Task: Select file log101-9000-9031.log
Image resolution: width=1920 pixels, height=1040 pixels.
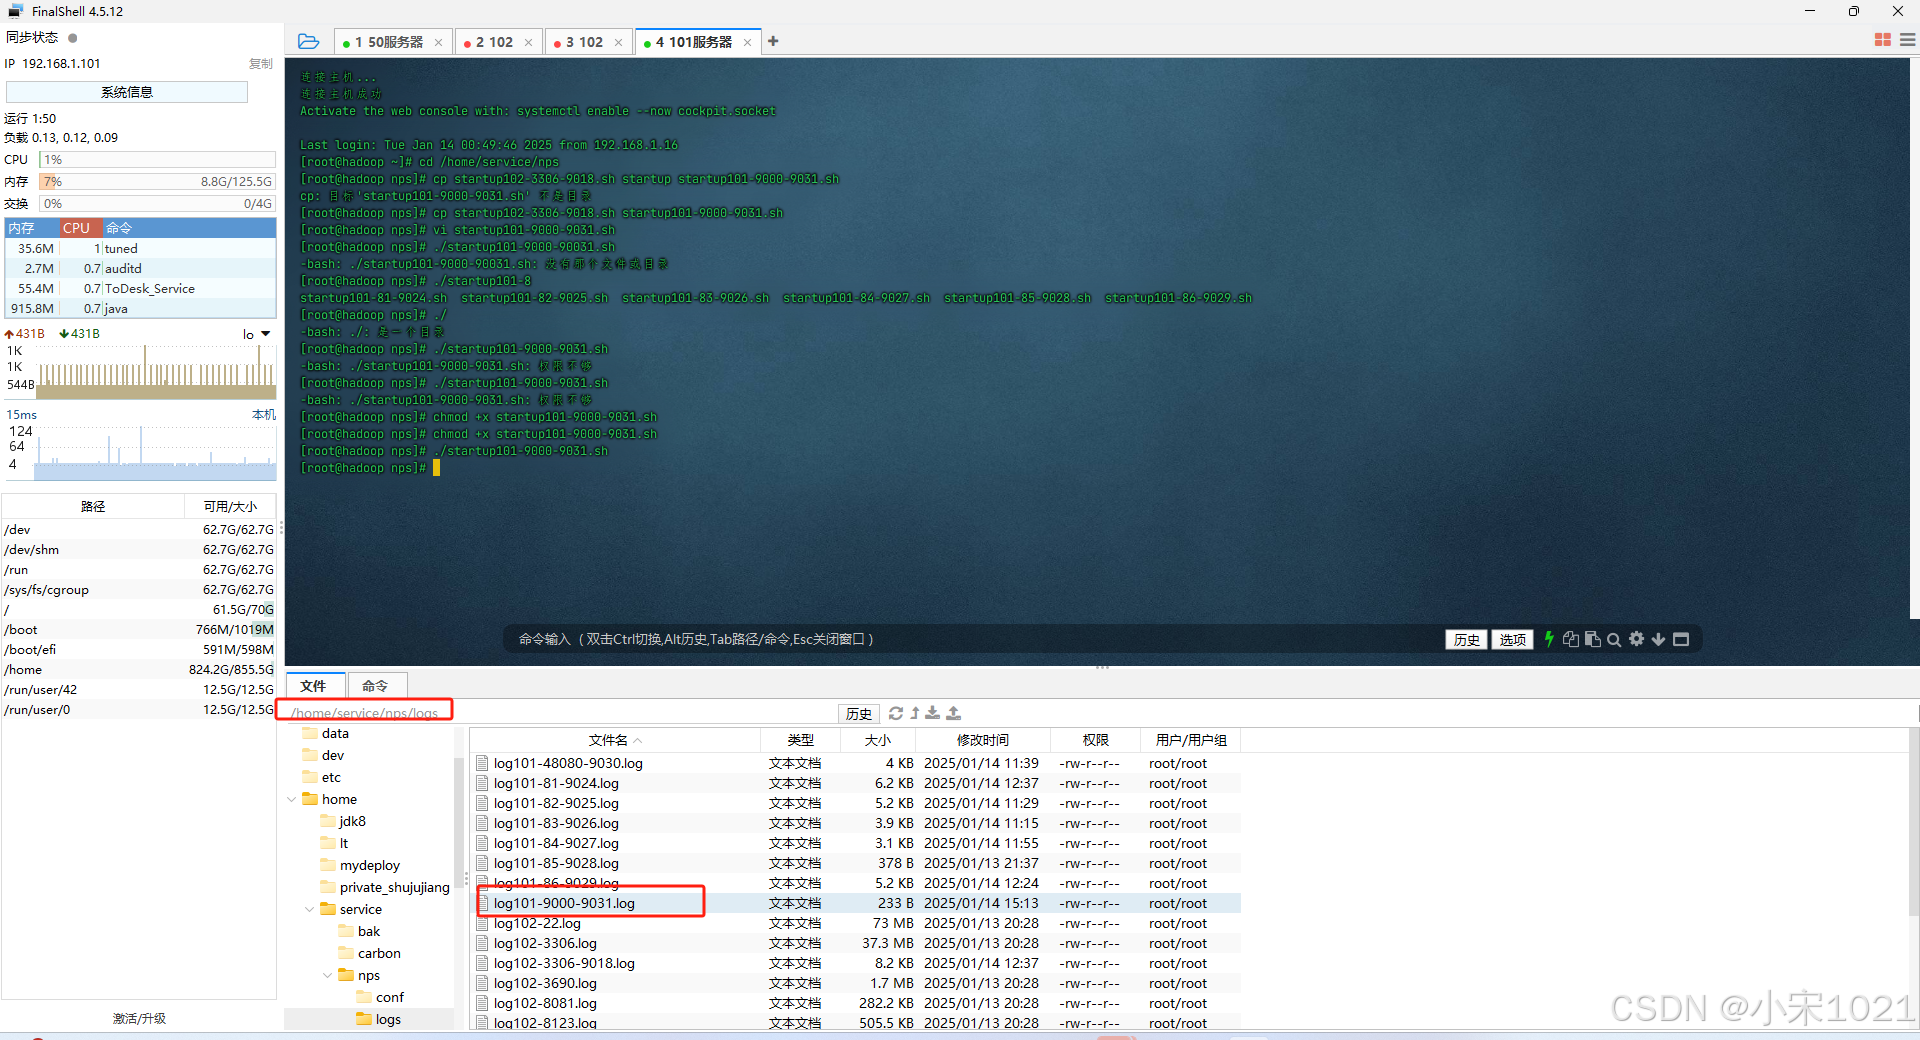Action: coord(856,903)
